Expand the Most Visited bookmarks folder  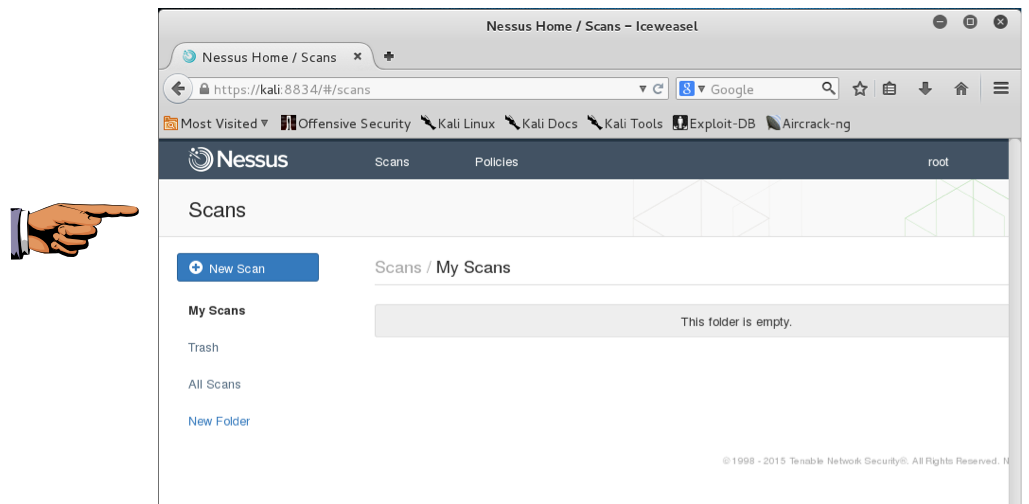(217, 123)
